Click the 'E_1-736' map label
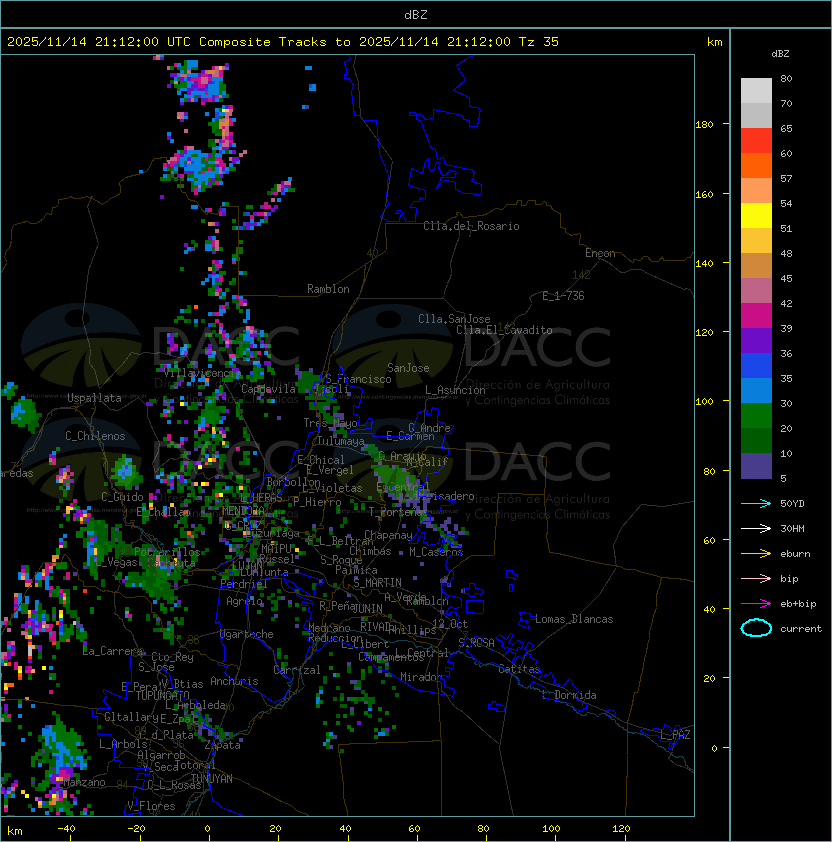 pos(563,296)
